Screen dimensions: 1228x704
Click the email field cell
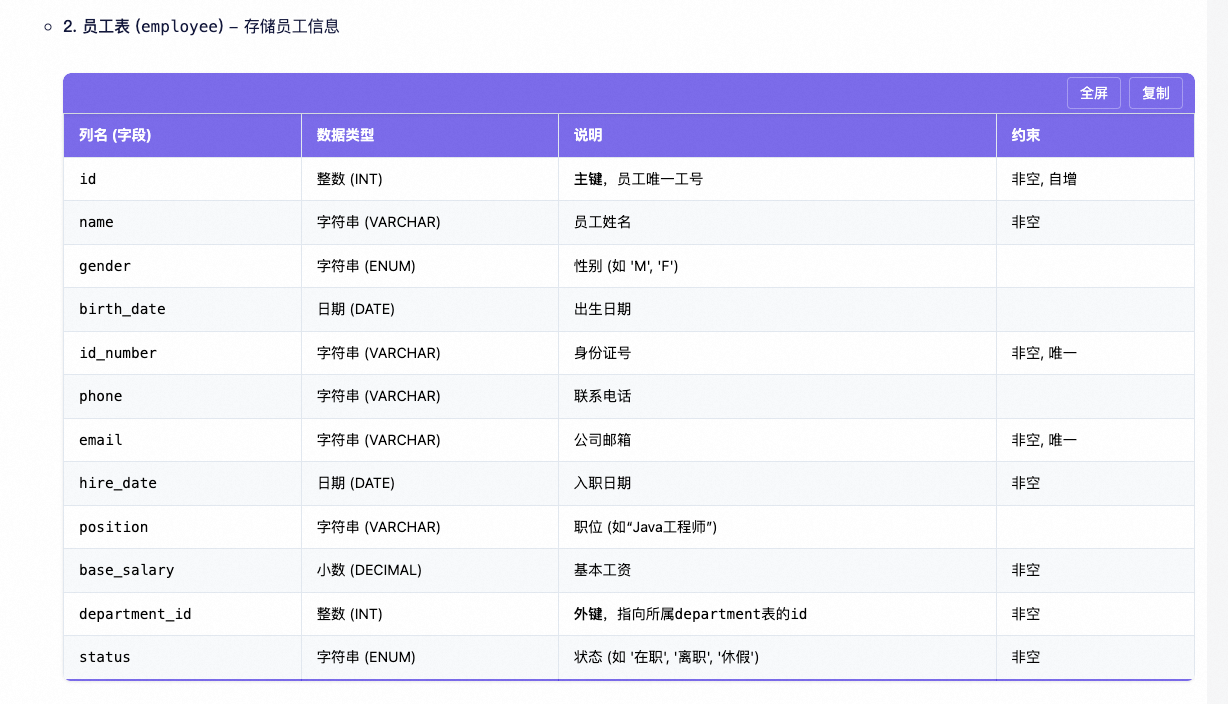182,440
